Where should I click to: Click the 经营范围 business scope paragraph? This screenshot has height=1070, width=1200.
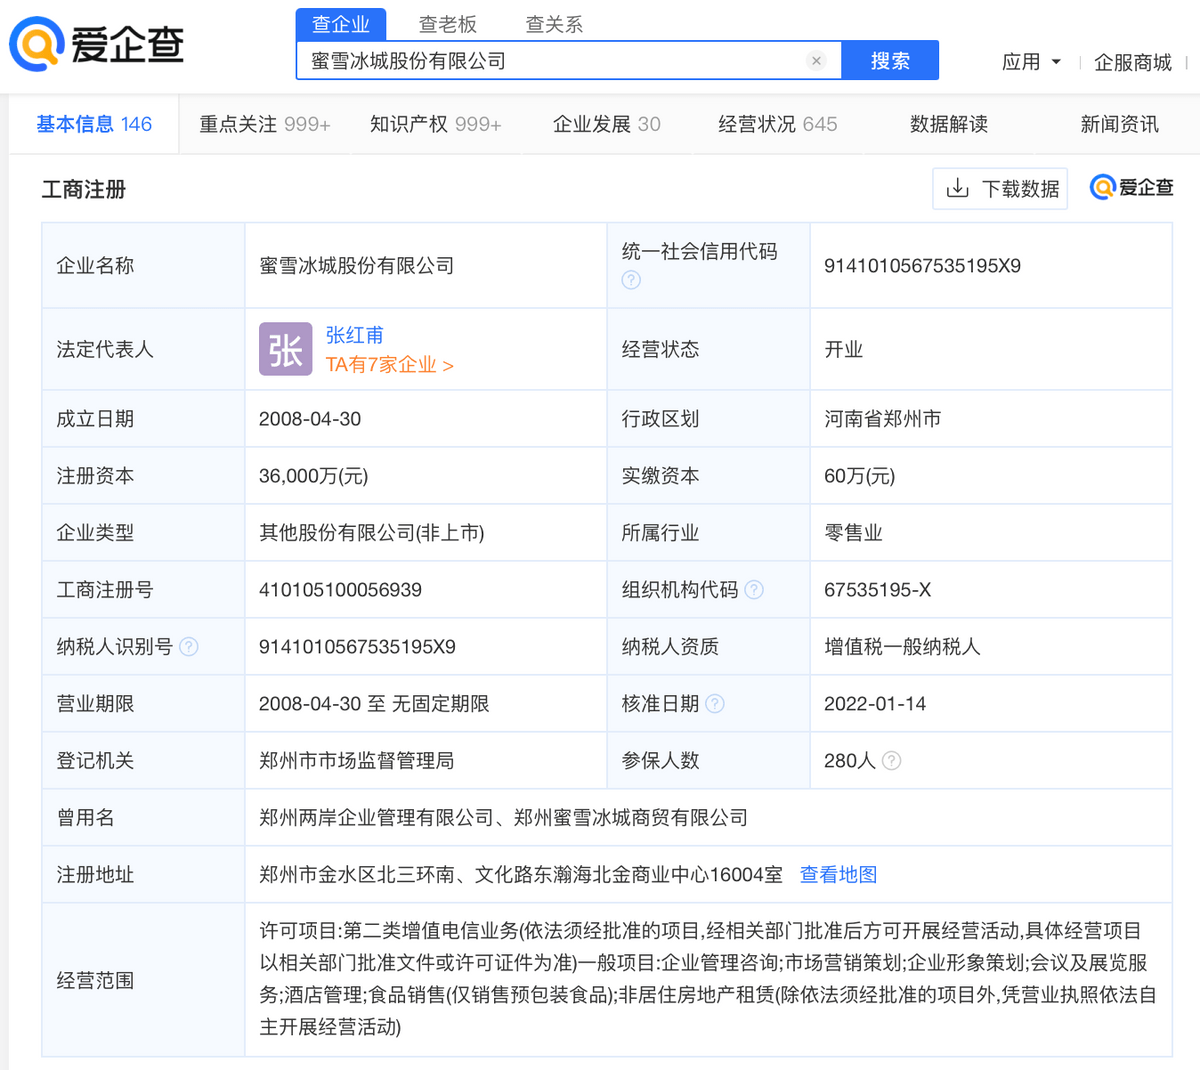coord(707,979)
